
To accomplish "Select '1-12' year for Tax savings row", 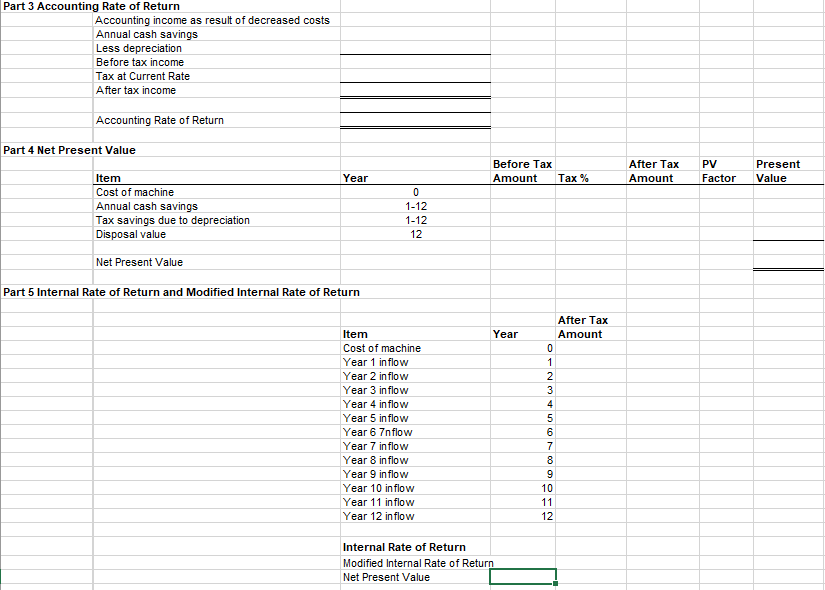I will pyautogui.click(x=416, y=220).
